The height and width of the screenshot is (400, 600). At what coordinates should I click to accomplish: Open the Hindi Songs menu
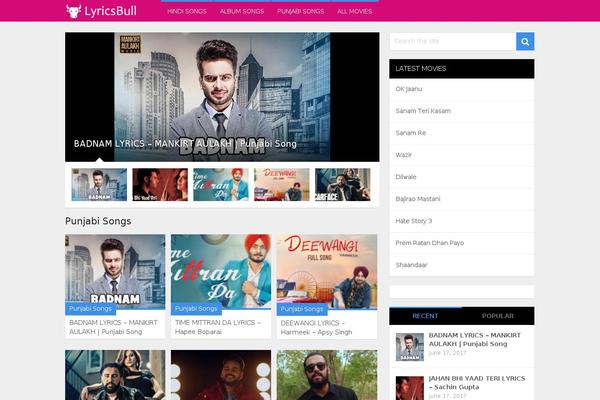click(x=187, y=11)
